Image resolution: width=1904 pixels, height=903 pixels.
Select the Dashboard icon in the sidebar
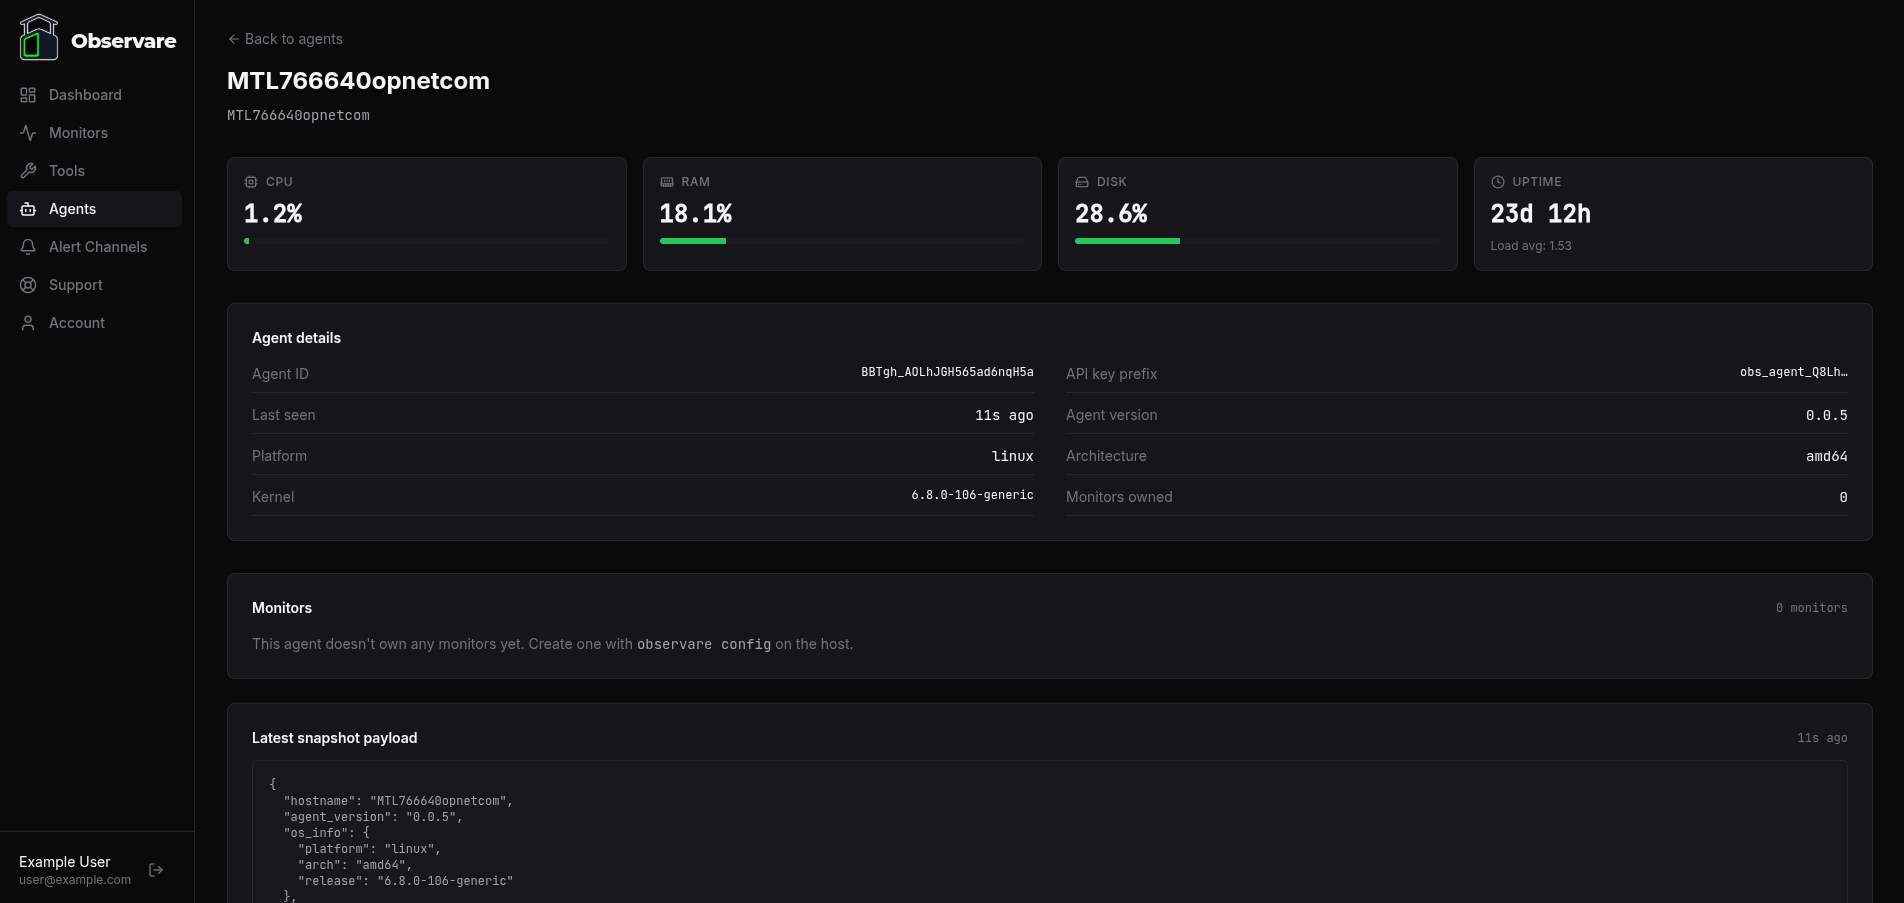pyautogui.click(x=27, y=95)
